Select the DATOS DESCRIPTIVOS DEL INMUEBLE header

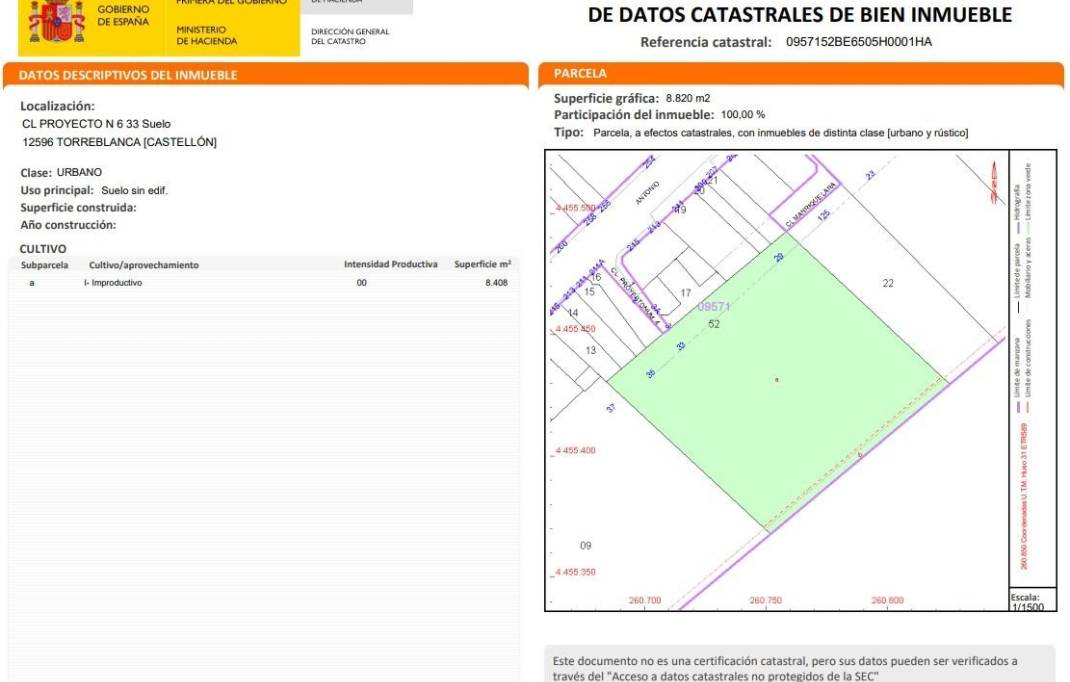click(129, 75)
